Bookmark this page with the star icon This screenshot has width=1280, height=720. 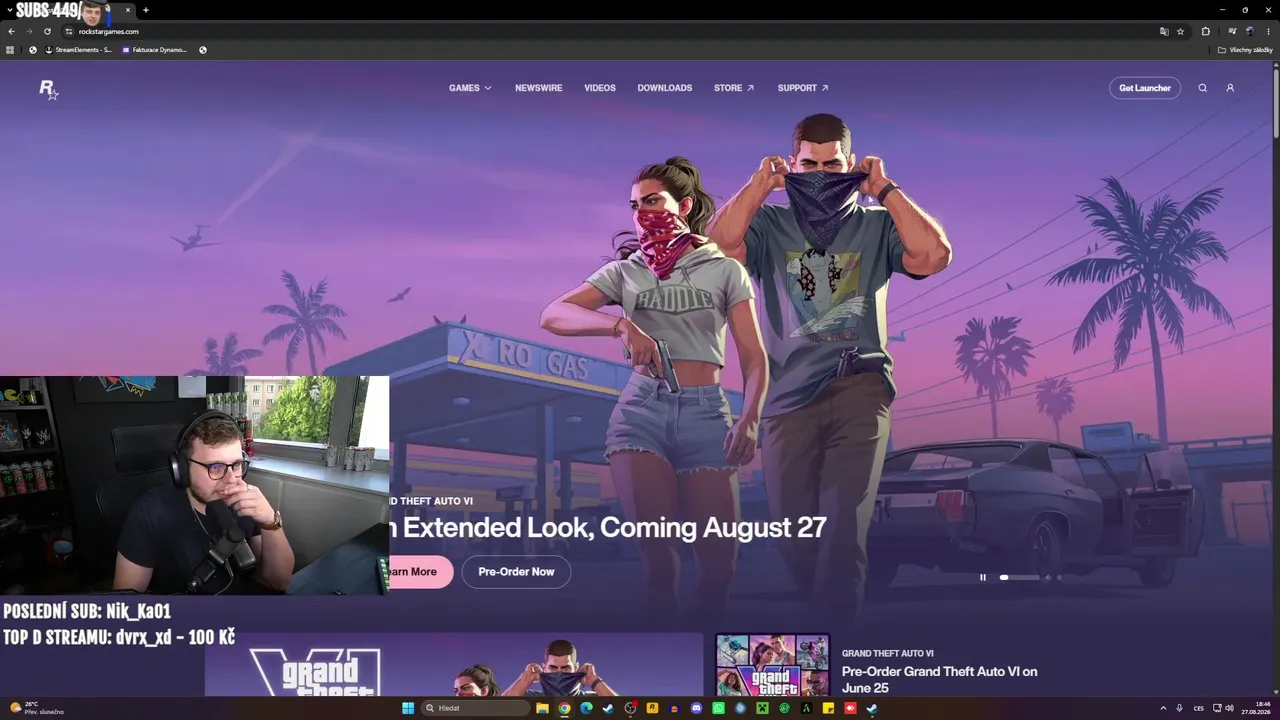[1180, 31]
